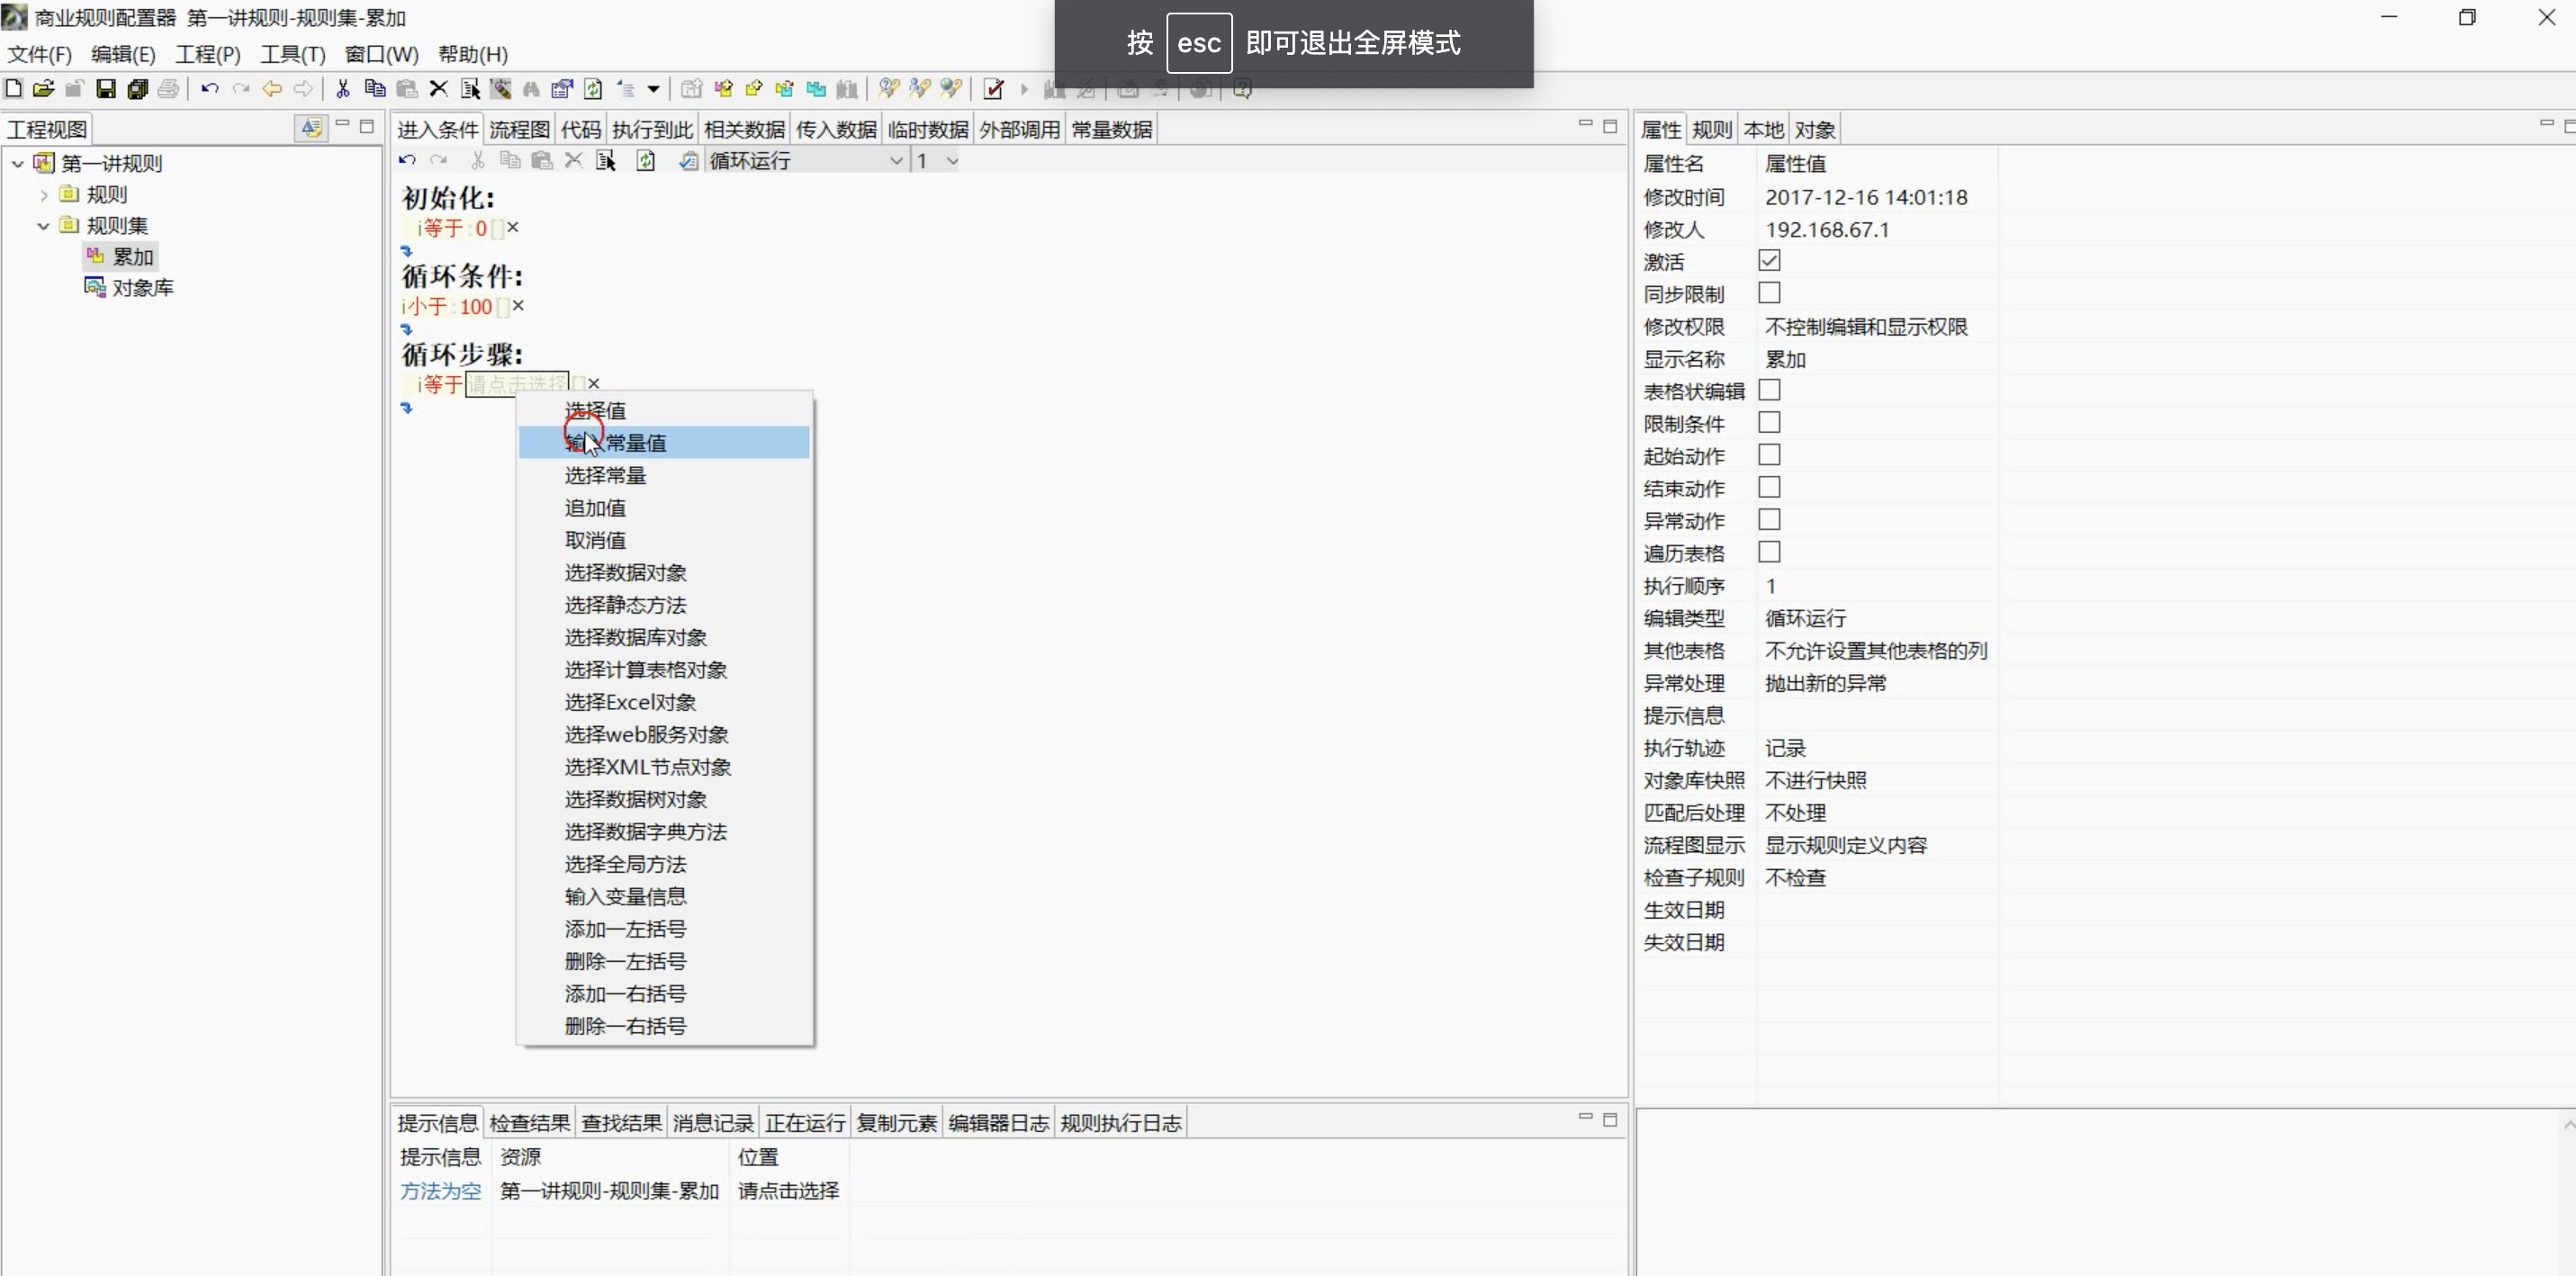The image size is (2576, 1276).
Task: Click the Save floppy disk icon
Action: point(105,89)
